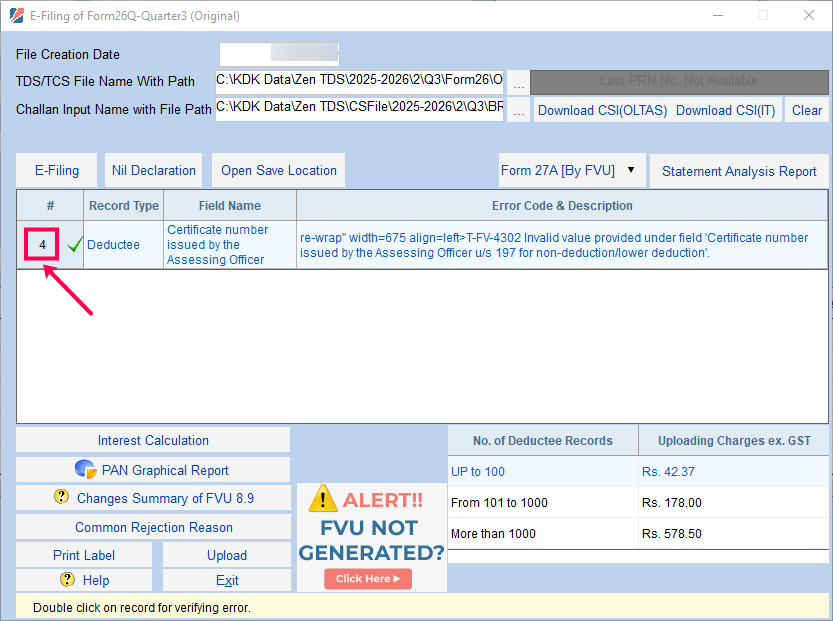Browse for TDS/TCS file path
833x621 pixels.
[518, 83]
